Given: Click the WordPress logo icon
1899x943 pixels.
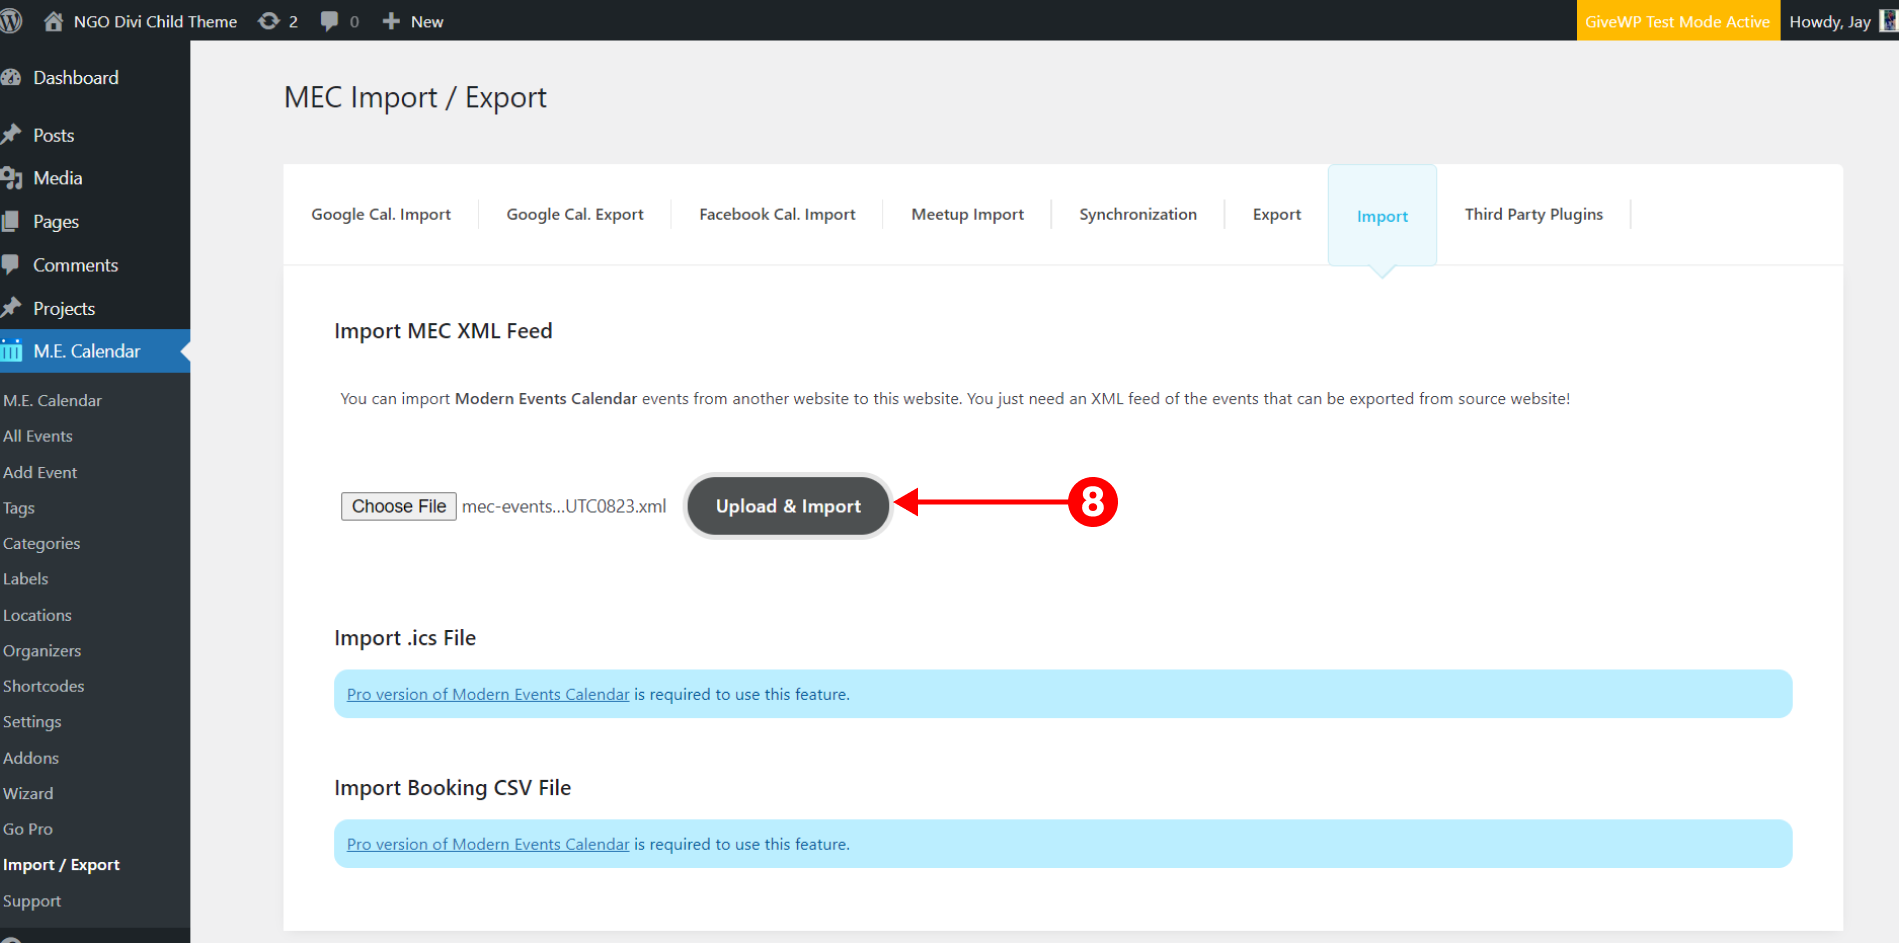Looking at the screenshot, I should pos(10,21).
